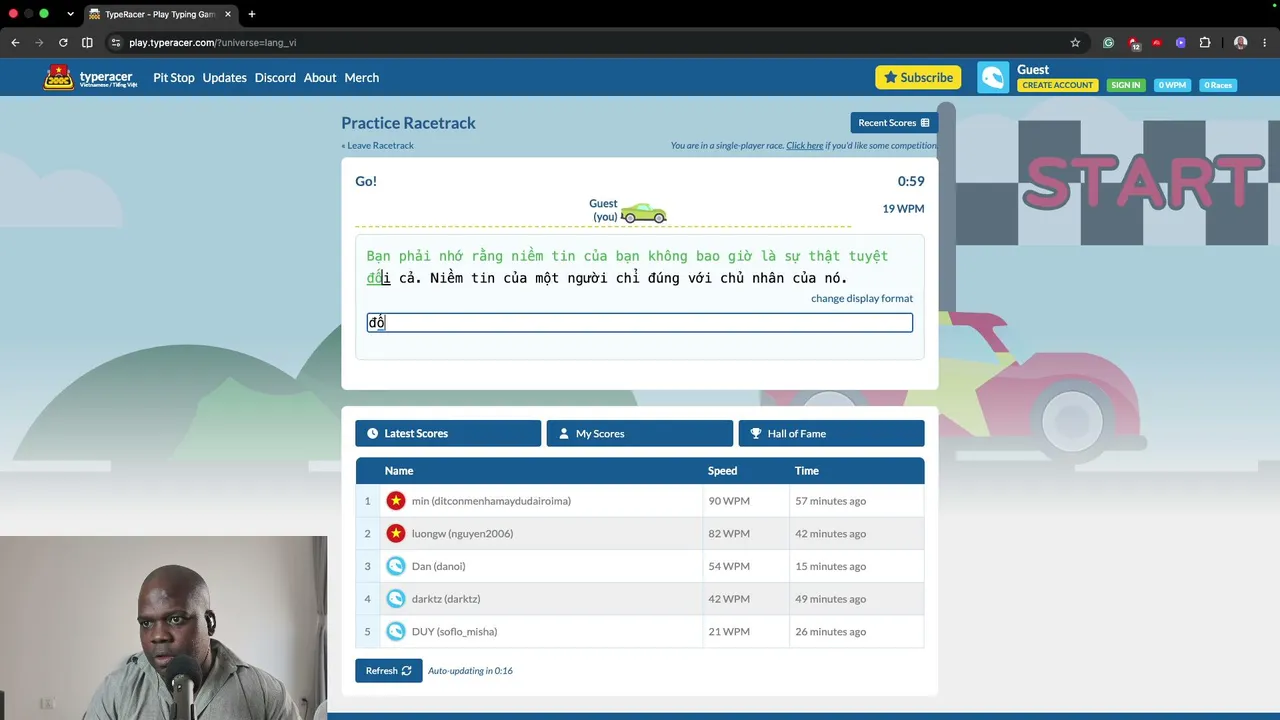Click the Vietnam flag beside luongw

[x=396, y=533]
